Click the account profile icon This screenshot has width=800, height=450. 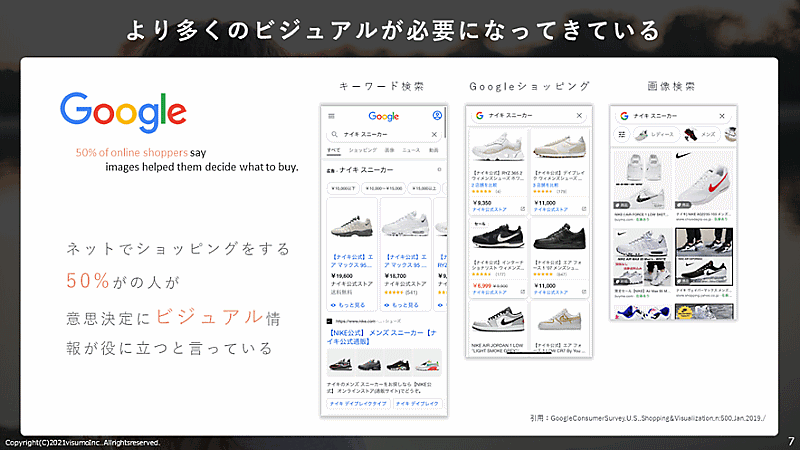click(436, 116)
